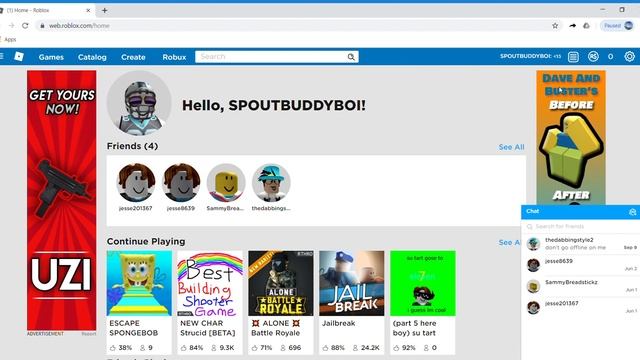Open the Apps bookmarks shortcut
The width and height of the screenshot is (640, 360).
tap(9, 39)
